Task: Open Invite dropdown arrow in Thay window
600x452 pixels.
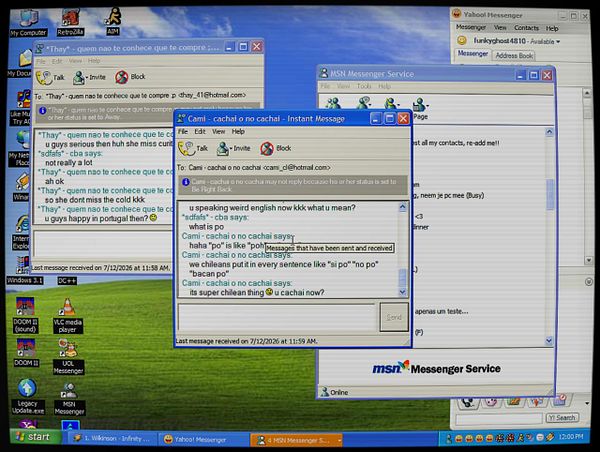Action: point(87,77)
